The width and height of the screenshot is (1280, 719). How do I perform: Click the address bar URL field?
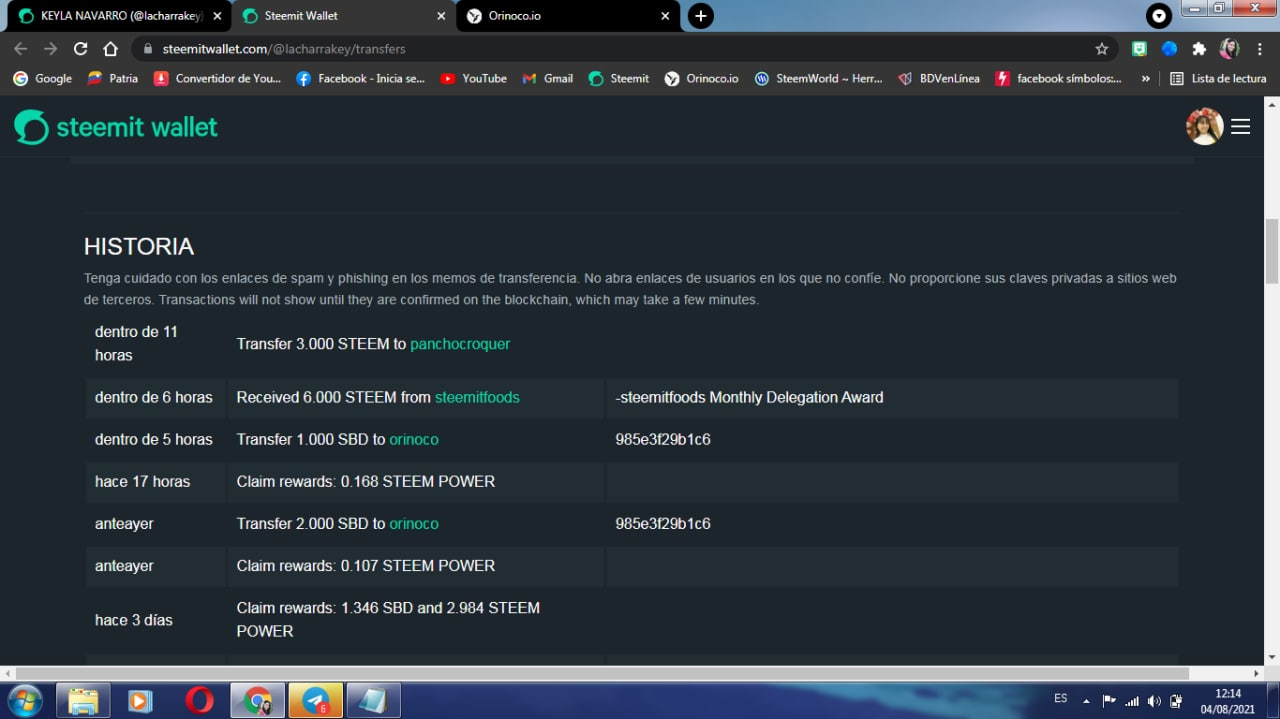tap(610, 49)
